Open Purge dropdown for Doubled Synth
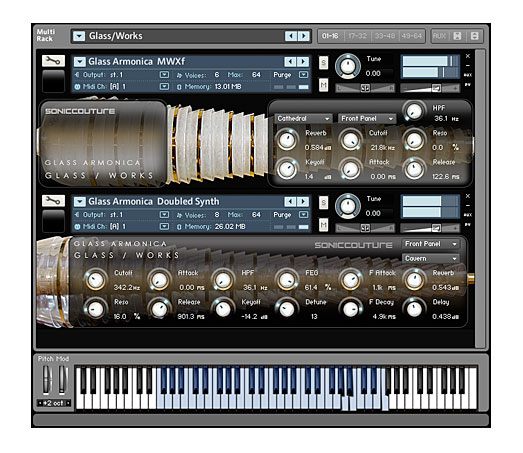The height and width of the screenshot is (453, 523). [x=303, y=214]
